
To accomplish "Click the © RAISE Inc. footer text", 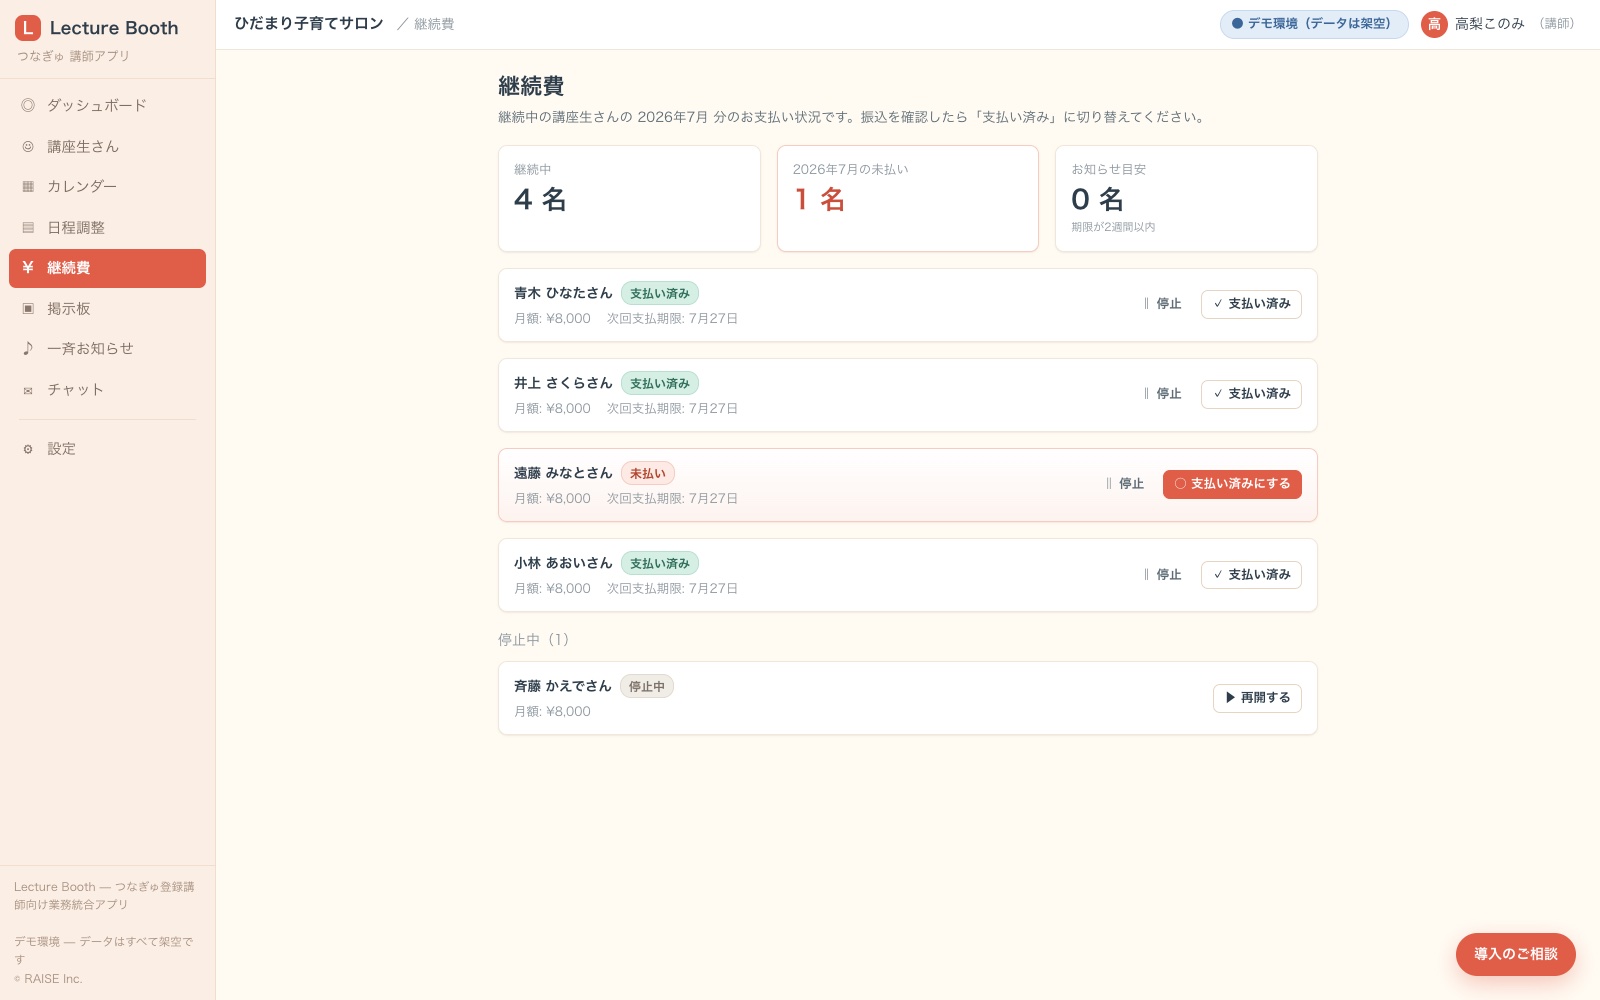I will point(48,979).
